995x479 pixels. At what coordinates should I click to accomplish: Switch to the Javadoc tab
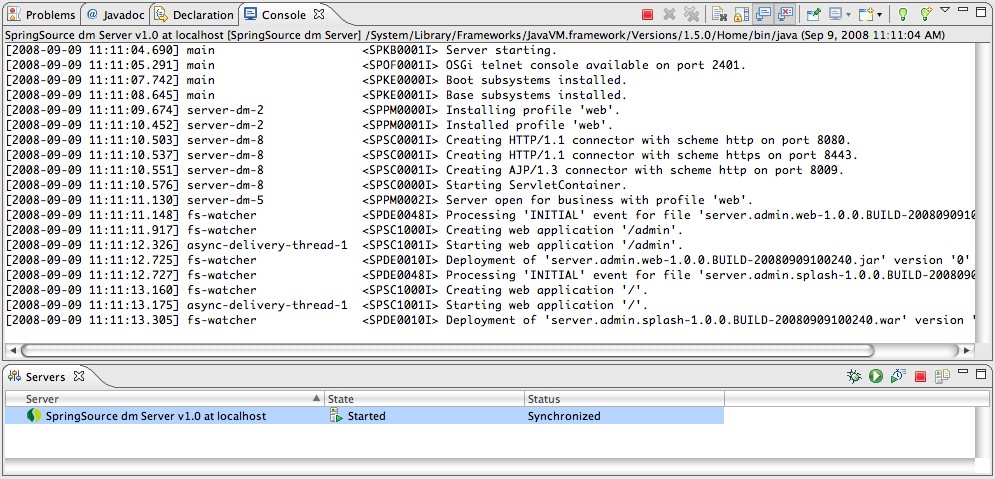tap(114, 15)
